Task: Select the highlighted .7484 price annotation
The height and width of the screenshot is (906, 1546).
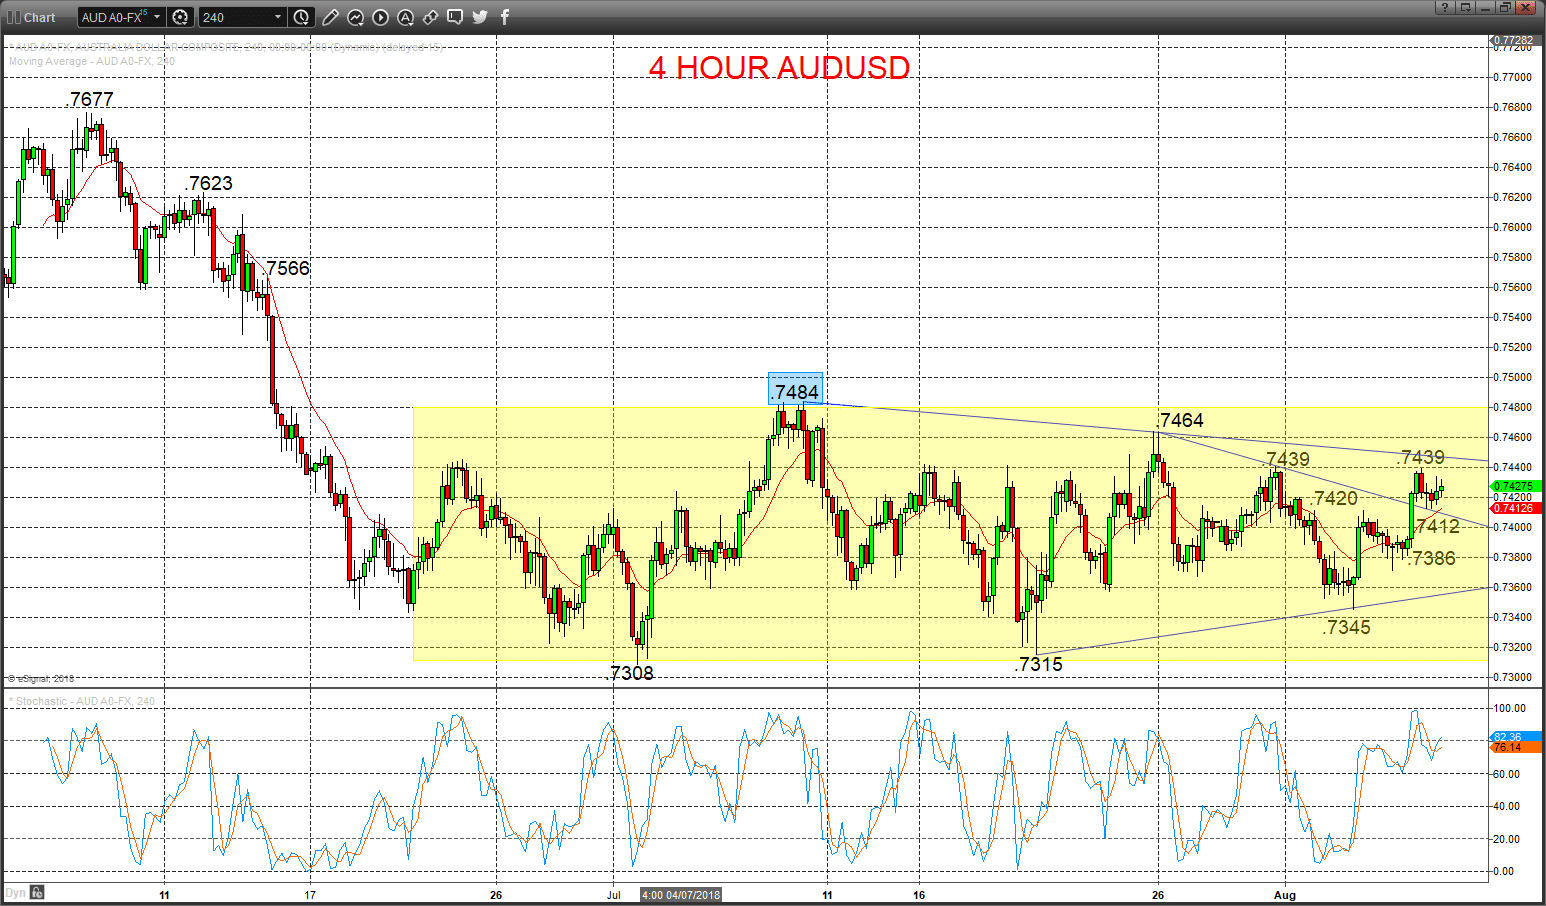Action: (x=796, y=391)
